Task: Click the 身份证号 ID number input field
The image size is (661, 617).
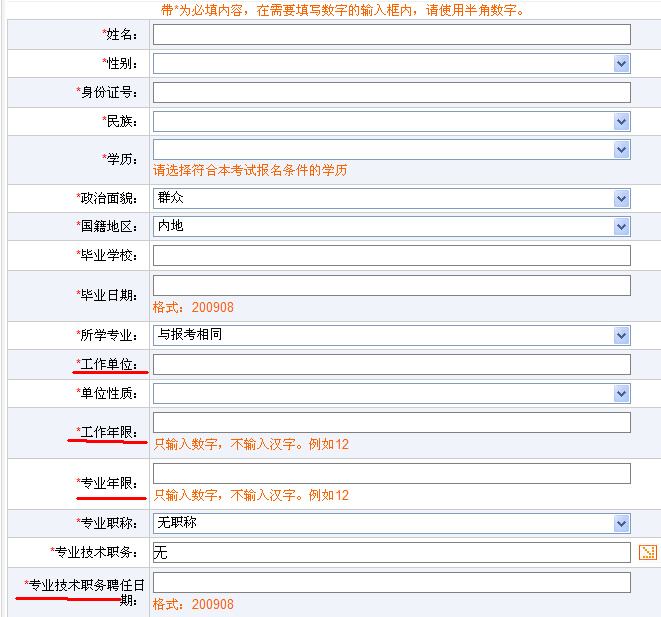Action: 392,93
